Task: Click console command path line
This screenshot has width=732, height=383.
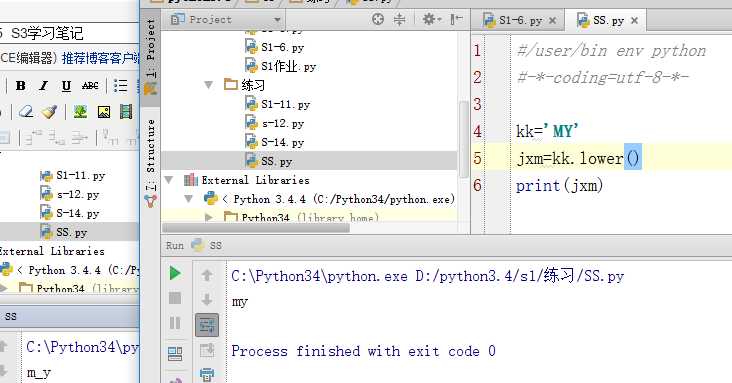Action: point(428,276)
